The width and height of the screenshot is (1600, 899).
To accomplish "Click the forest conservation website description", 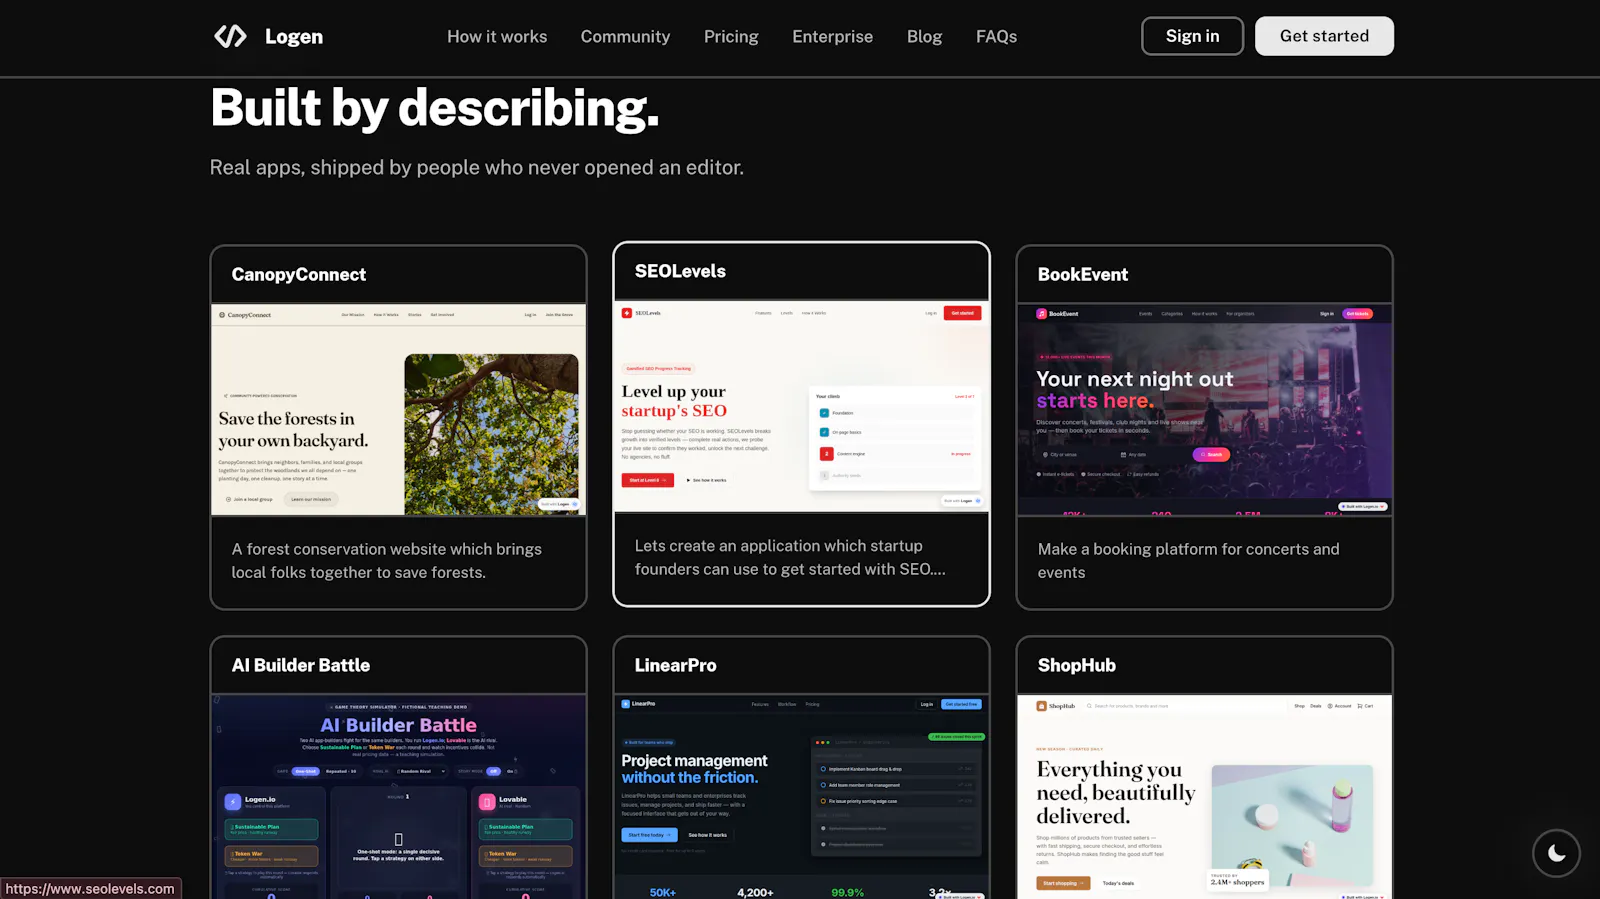I will coord(387,561).
